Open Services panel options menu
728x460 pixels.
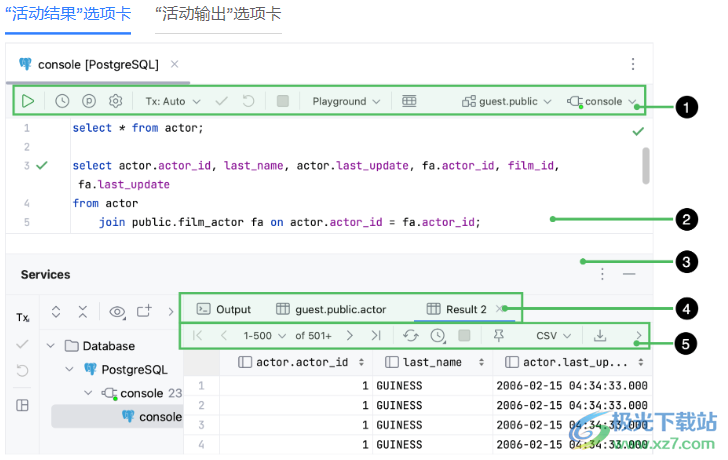[x=602, y=274]
